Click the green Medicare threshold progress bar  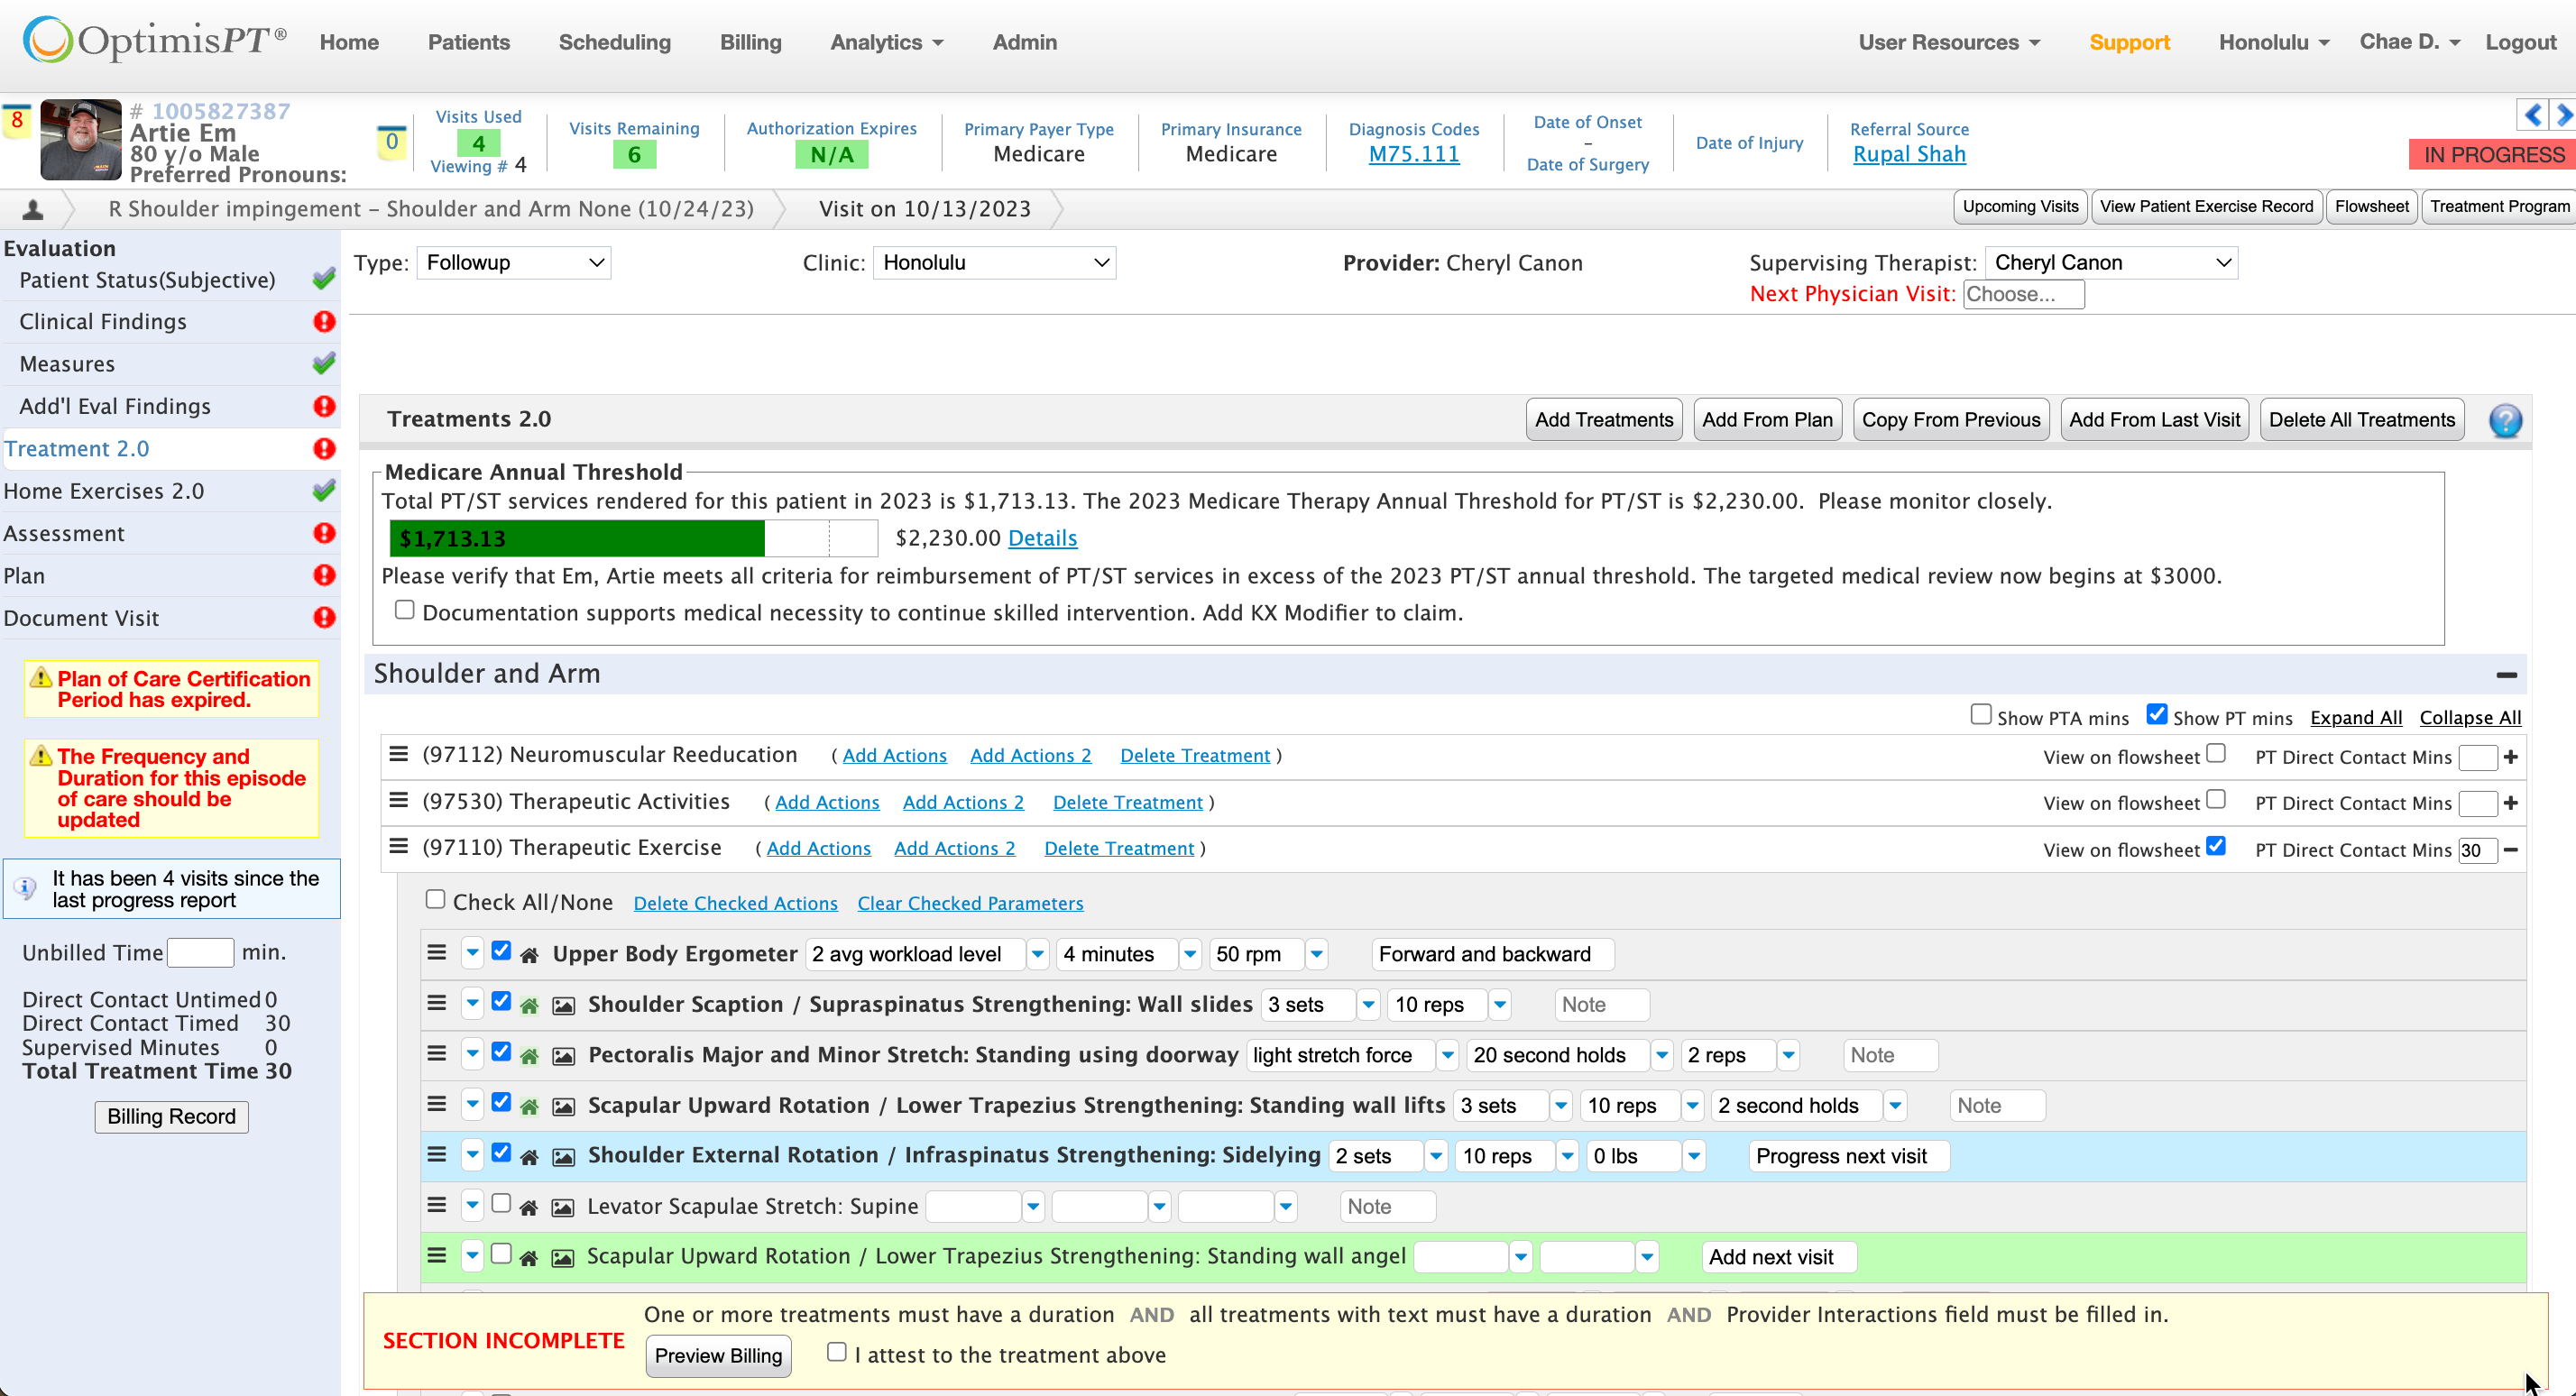point(577,538)
